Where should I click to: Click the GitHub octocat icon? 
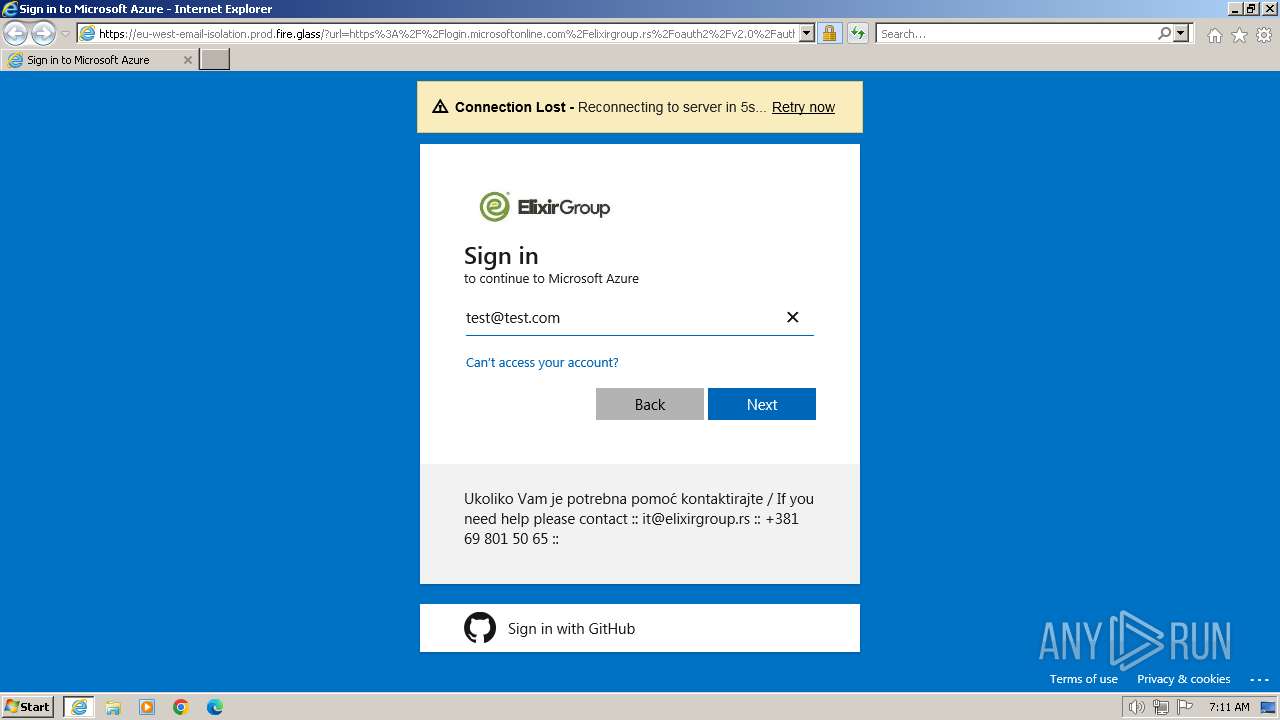[x=480, y=628]
